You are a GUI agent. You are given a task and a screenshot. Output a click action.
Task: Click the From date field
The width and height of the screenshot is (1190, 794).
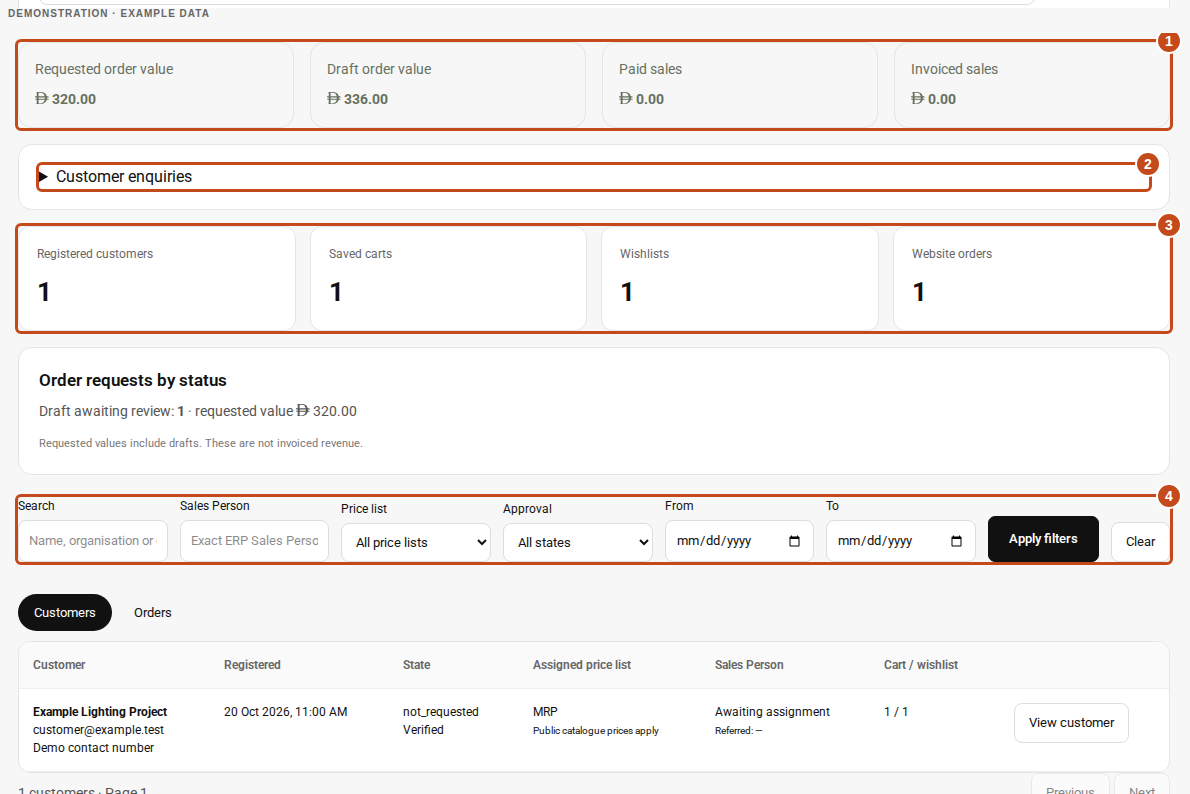pyautogui.click(x=739, y=540)
